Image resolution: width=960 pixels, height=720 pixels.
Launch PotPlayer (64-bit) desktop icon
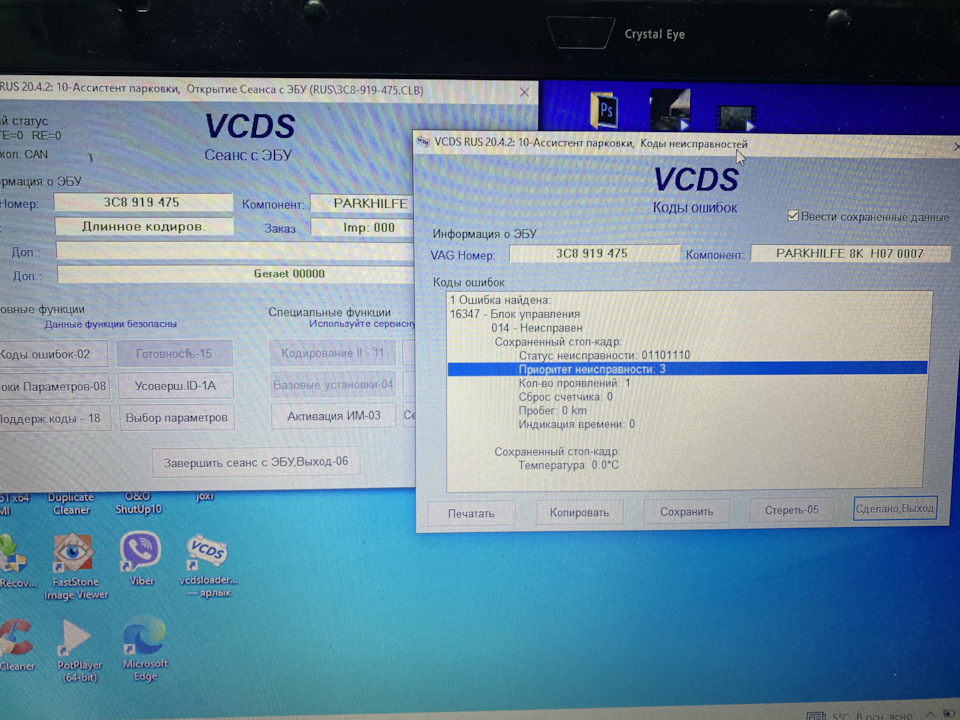point(78,650)
